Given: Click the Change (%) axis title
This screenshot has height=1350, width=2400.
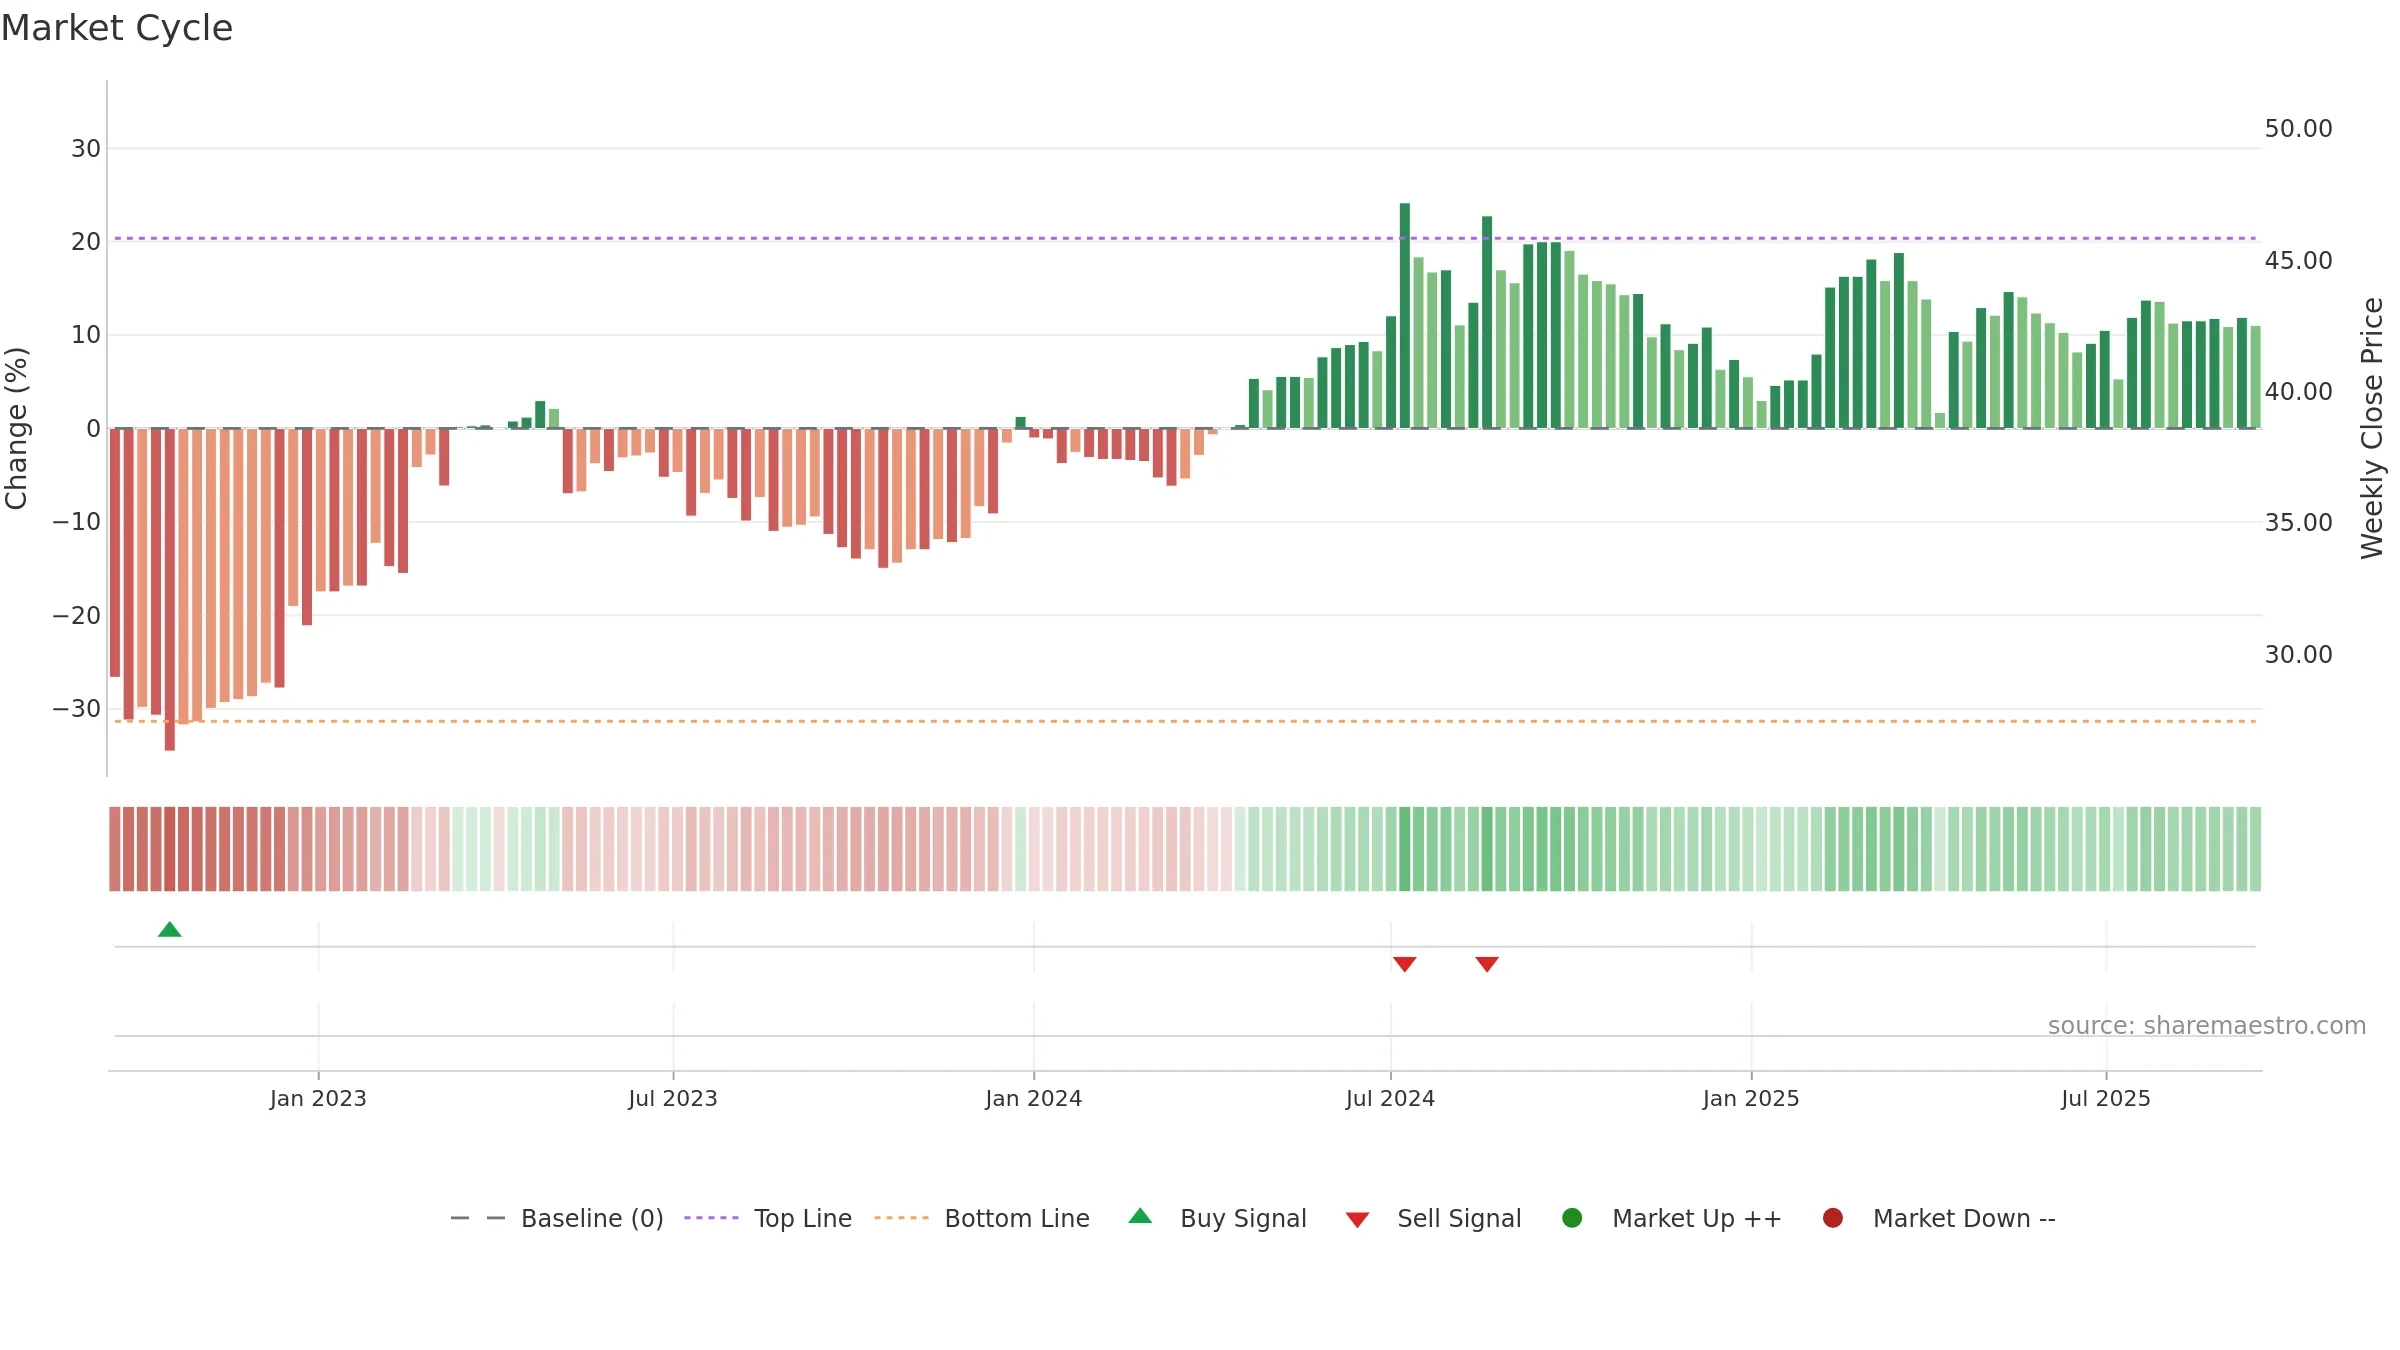Looking at the screenshot, I should point(16,428).
